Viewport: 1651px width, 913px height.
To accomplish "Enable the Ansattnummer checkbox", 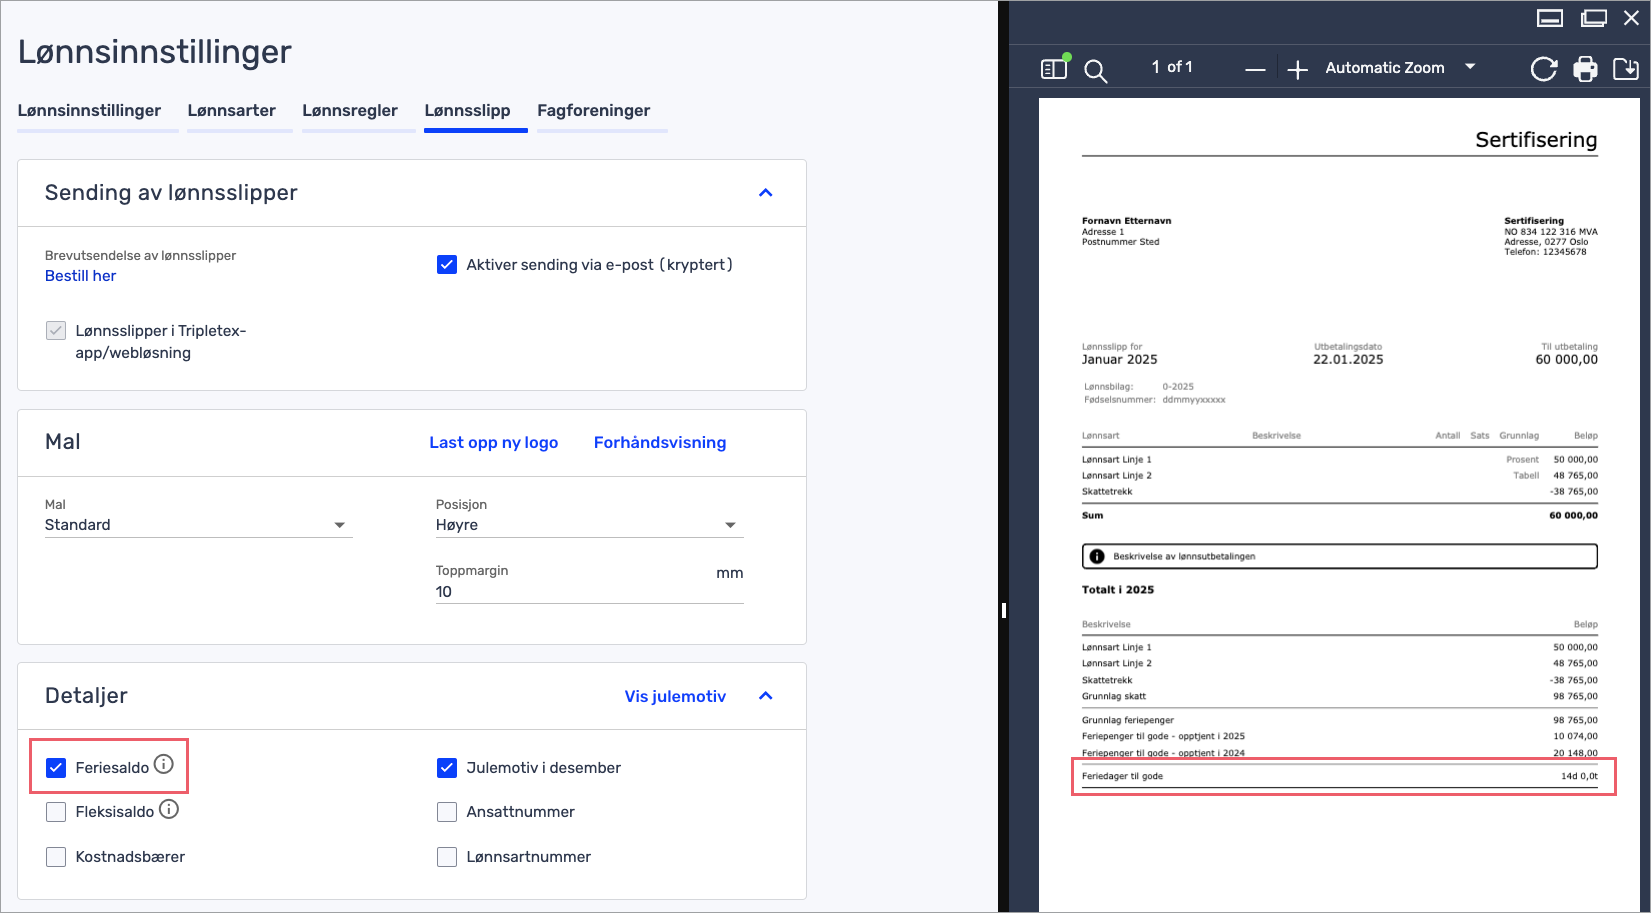I will [447, 812].
